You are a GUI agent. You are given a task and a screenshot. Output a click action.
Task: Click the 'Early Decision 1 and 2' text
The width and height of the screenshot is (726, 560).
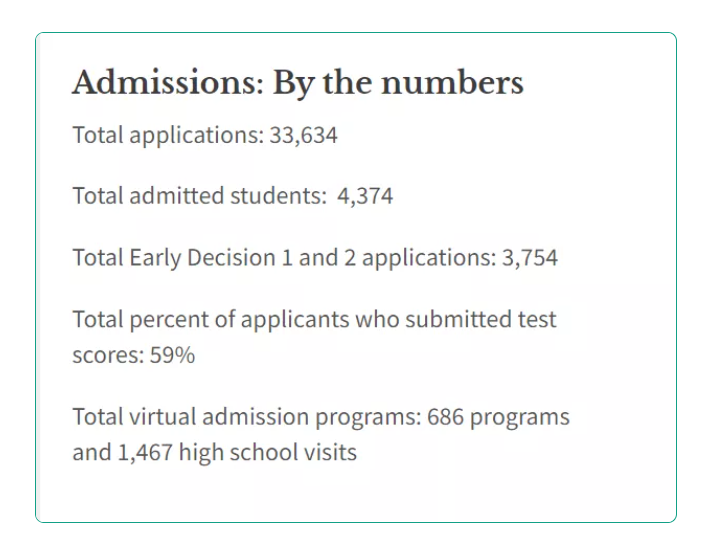[243, 258]
